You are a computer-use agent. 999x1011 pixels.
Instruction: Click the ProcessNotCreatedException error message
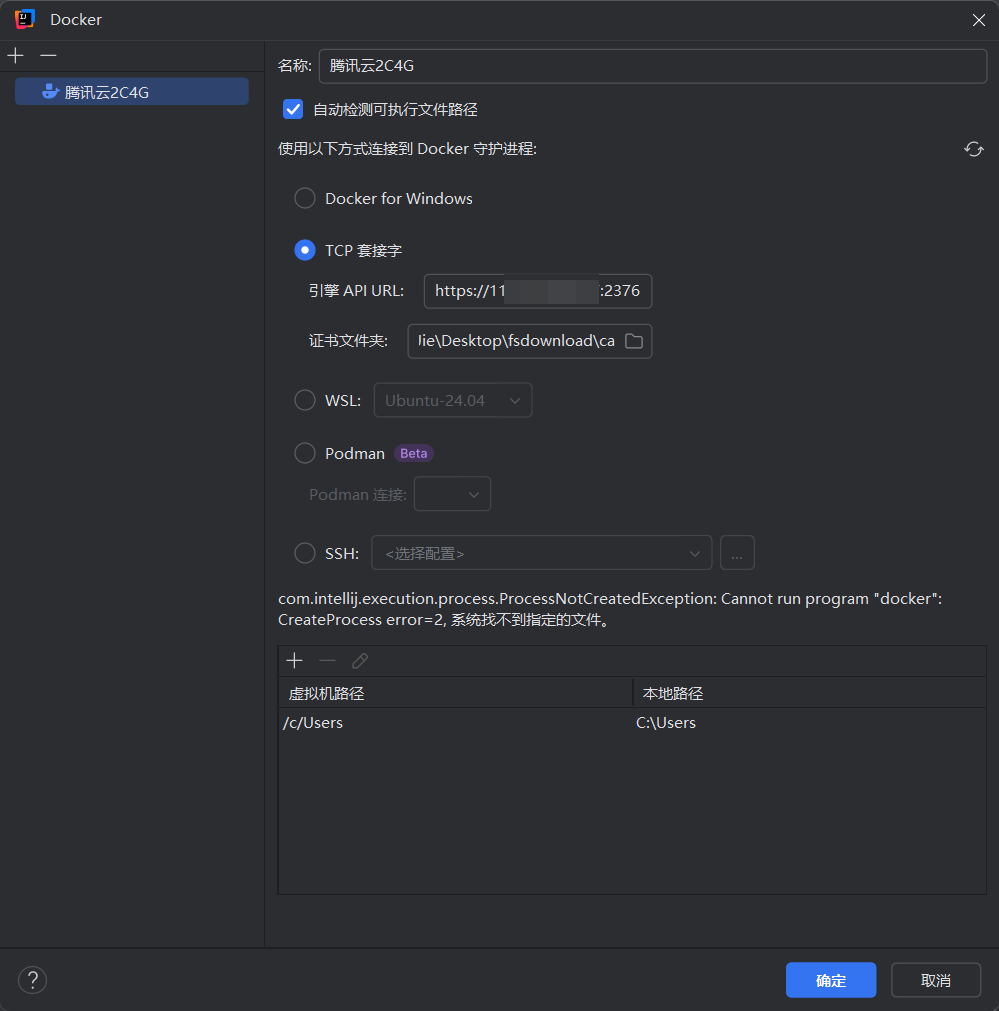click(609, 609)
